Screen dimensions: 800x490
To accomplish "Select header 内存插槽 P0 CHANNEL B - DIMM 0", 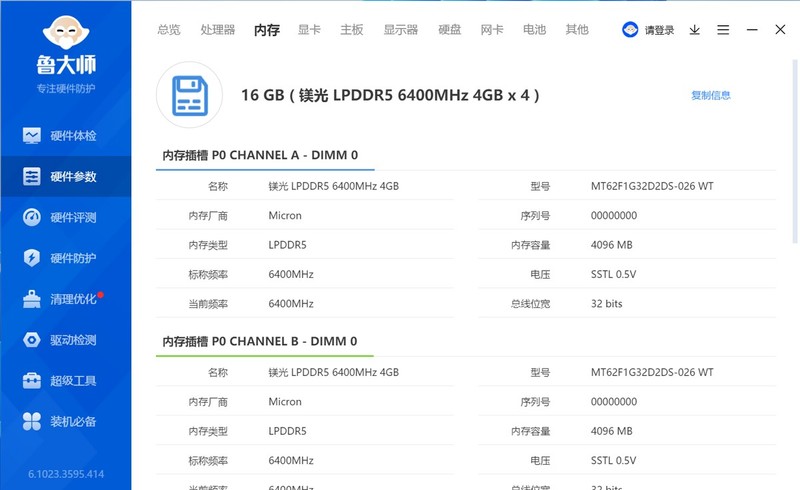I will pyautogui.click(x=260, y=341).
